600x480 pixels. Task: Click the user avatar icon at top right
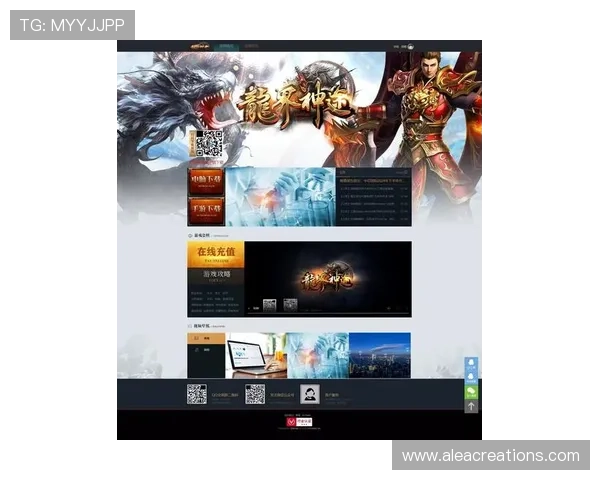410,46
